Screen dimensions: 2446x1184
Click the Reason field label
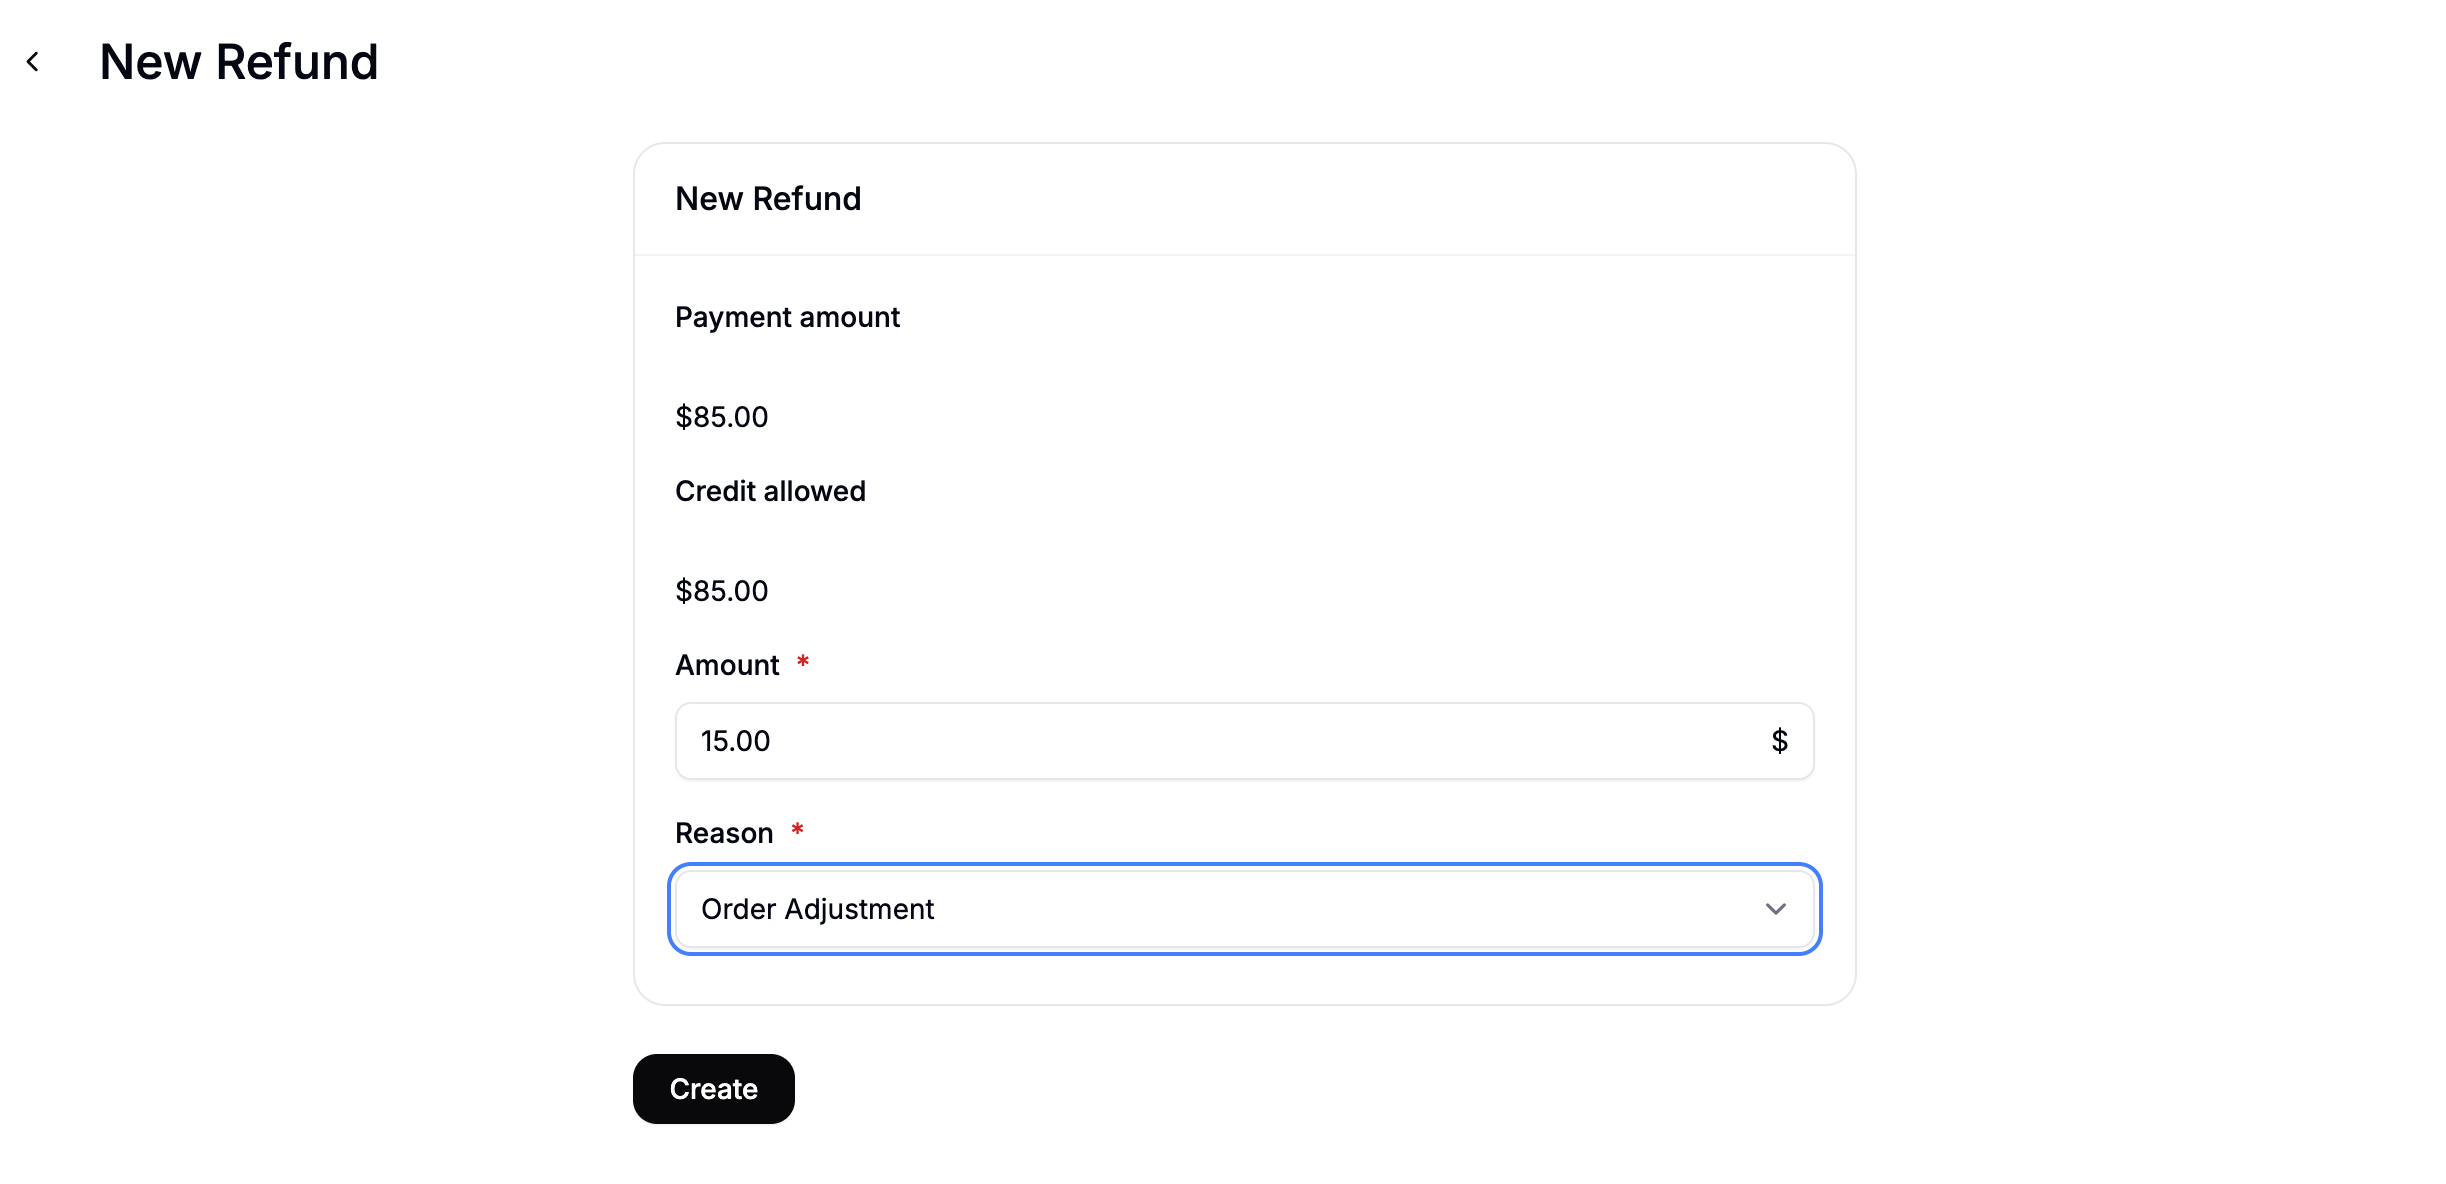coord(723,832)
